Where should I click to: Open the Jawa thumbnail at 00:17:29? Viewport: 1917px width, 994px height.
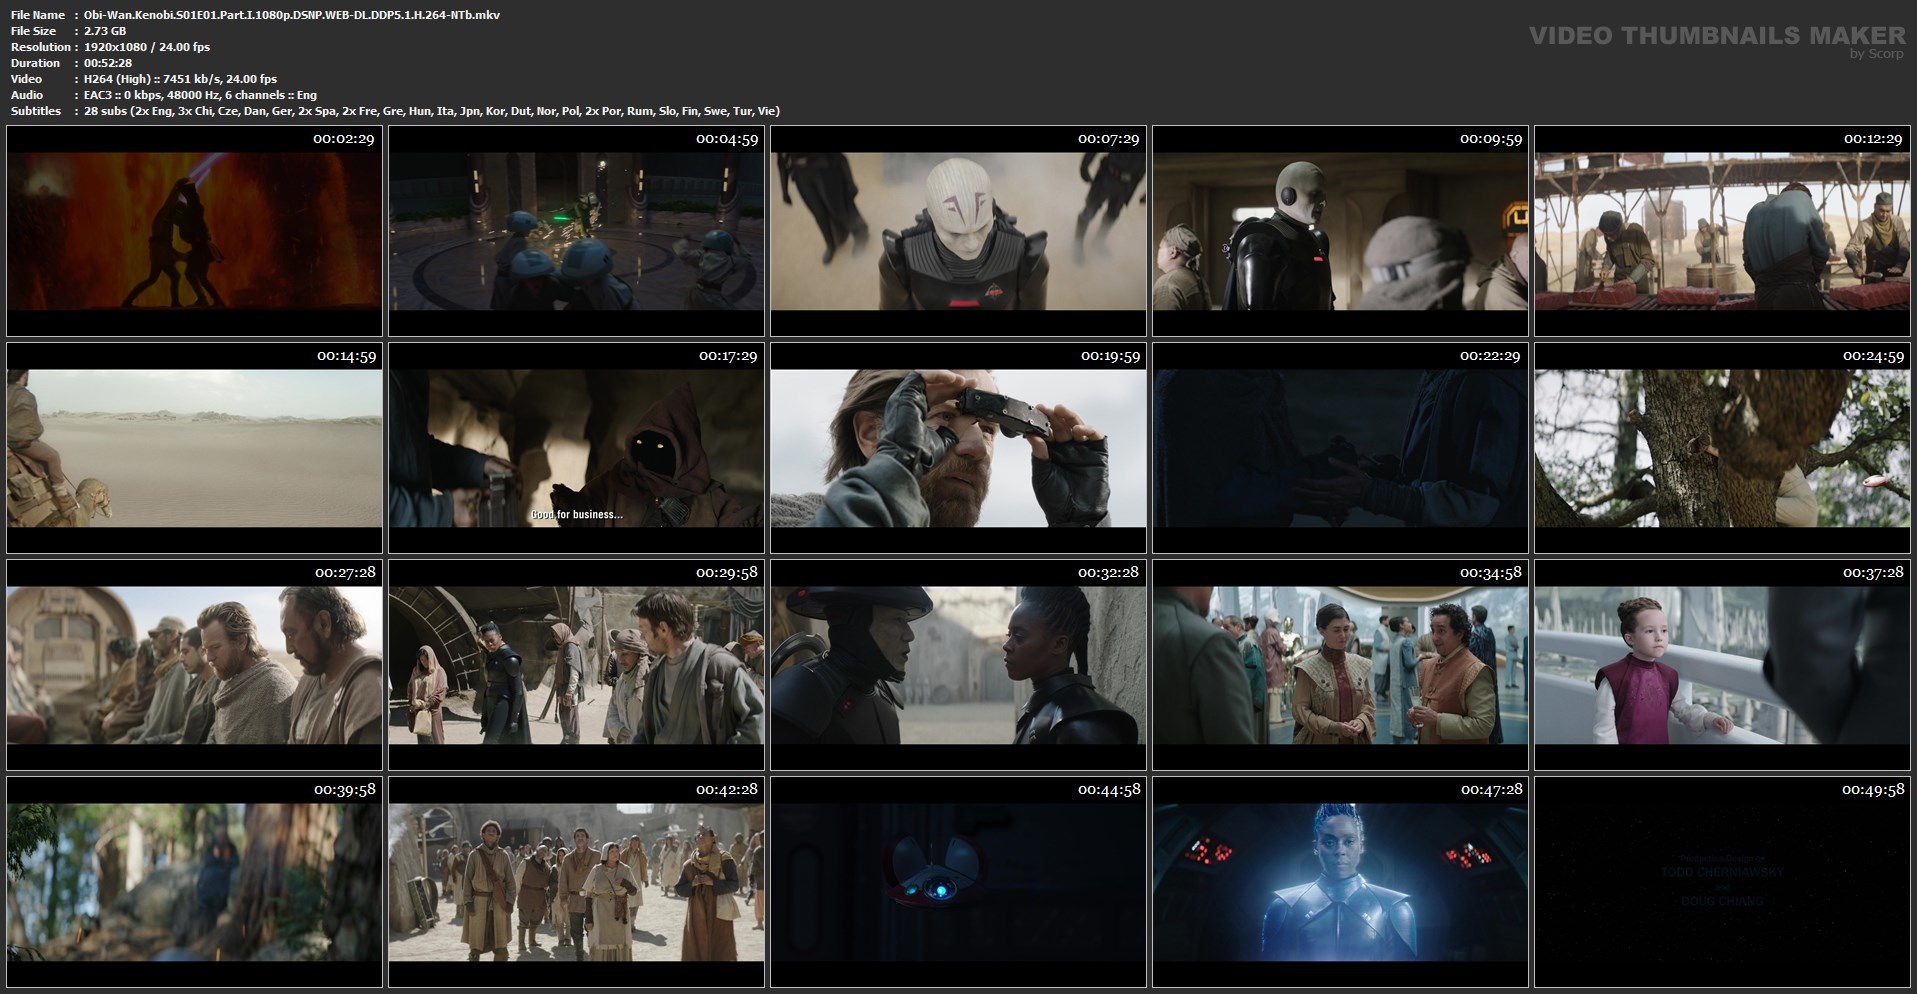click(x=576, y=448)
